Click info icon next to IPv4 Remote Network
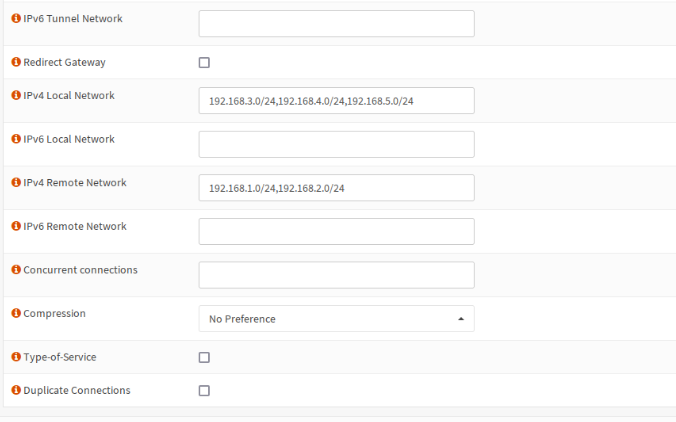The width and height of the screenshot is (676, 422). 16,183
